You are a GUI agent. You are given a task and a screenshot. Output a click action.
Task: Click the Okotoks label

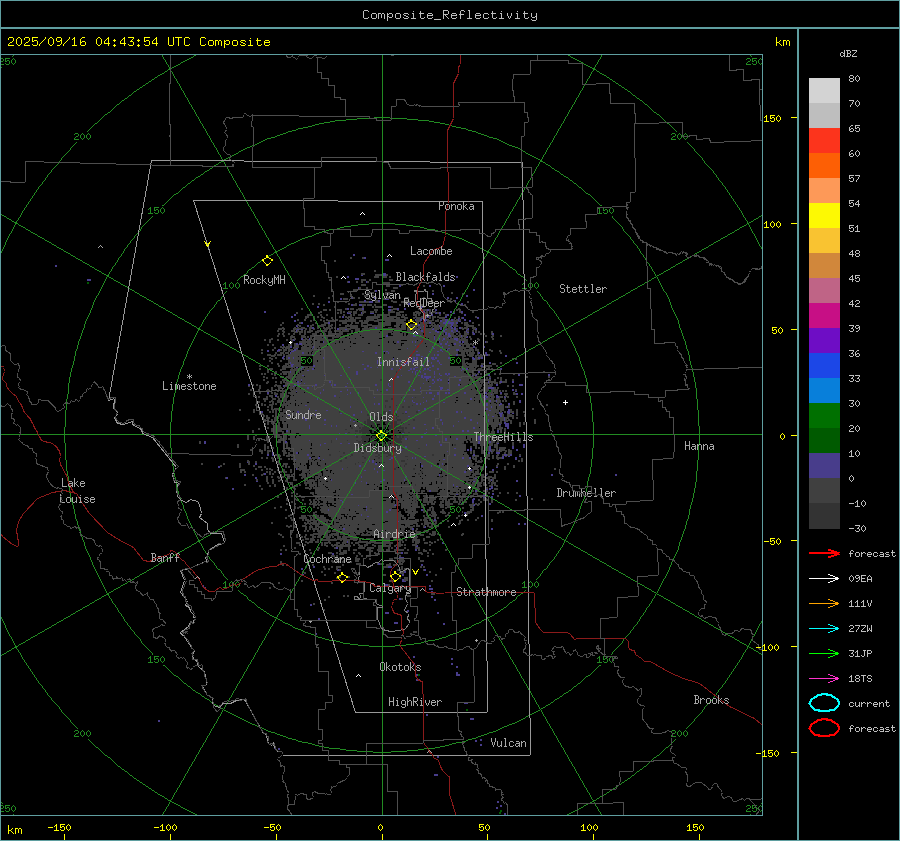point(400,667)
